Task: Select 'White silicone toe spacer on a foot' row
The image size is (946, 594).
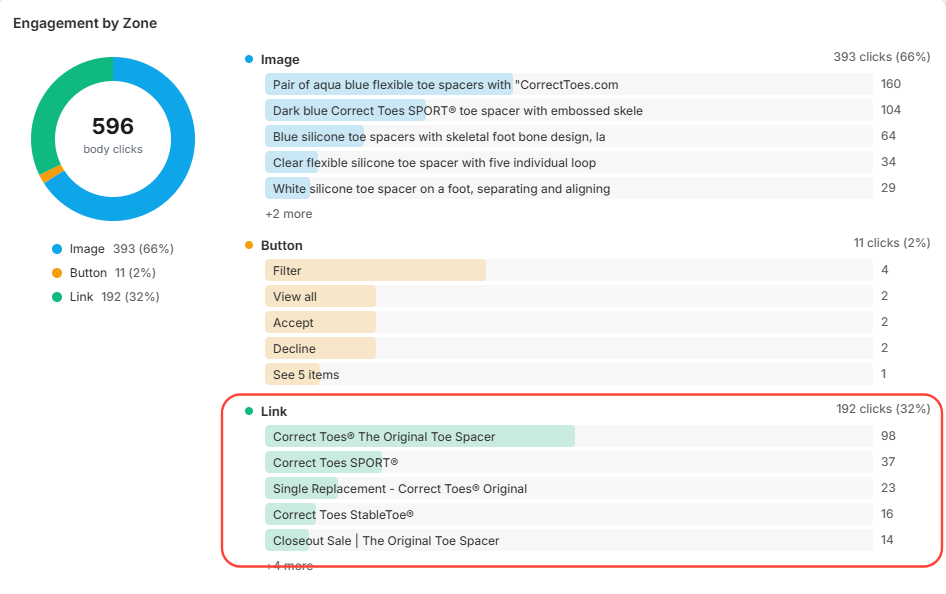Action: (x=568, y=188)
